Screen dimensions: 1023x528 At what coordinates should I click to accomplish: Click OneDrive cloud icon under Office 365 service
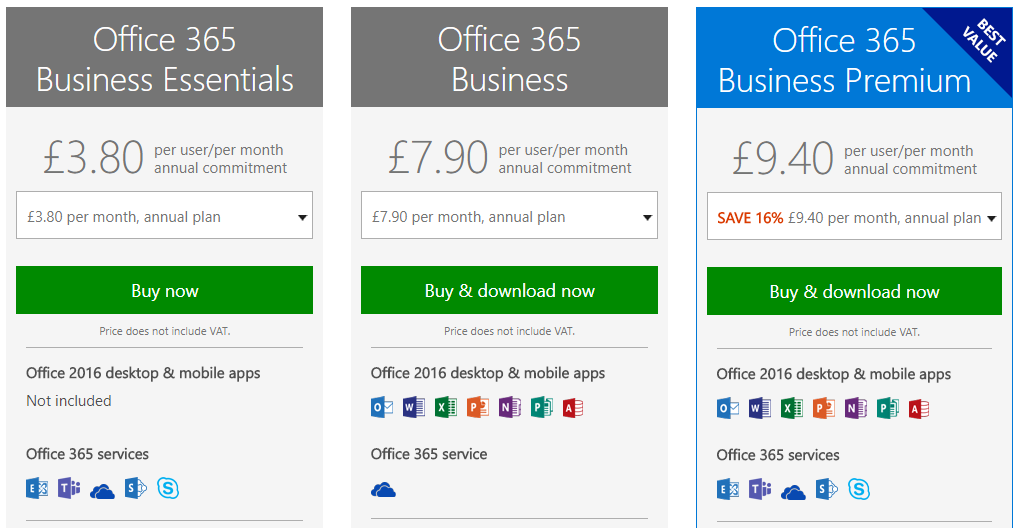point(383,489)
